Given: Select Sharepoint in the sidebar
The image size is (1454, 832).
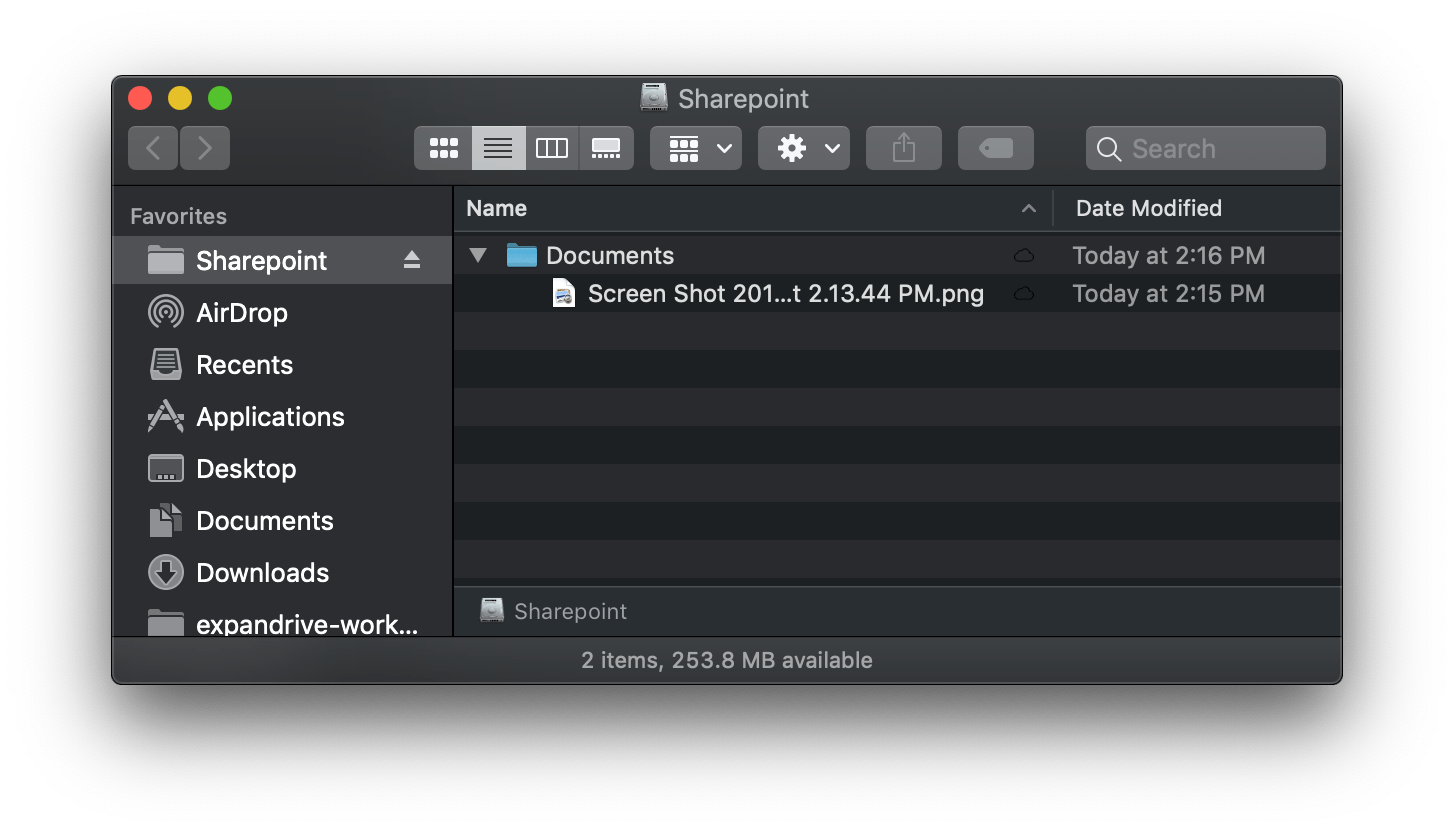Looking at the screenshot, I should pyautogui.click(x=282, y=260).
